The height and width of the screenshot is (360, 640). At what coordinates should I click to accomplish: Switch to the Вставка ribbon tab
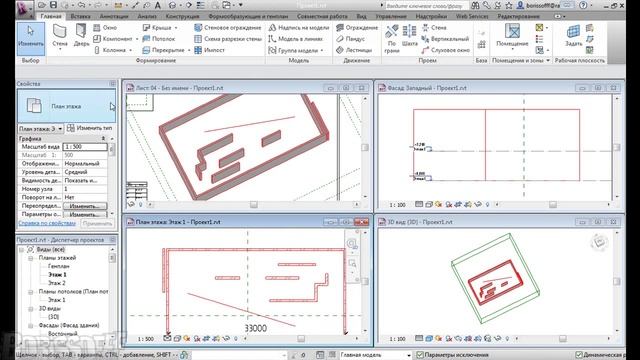[x=80, y=16]
